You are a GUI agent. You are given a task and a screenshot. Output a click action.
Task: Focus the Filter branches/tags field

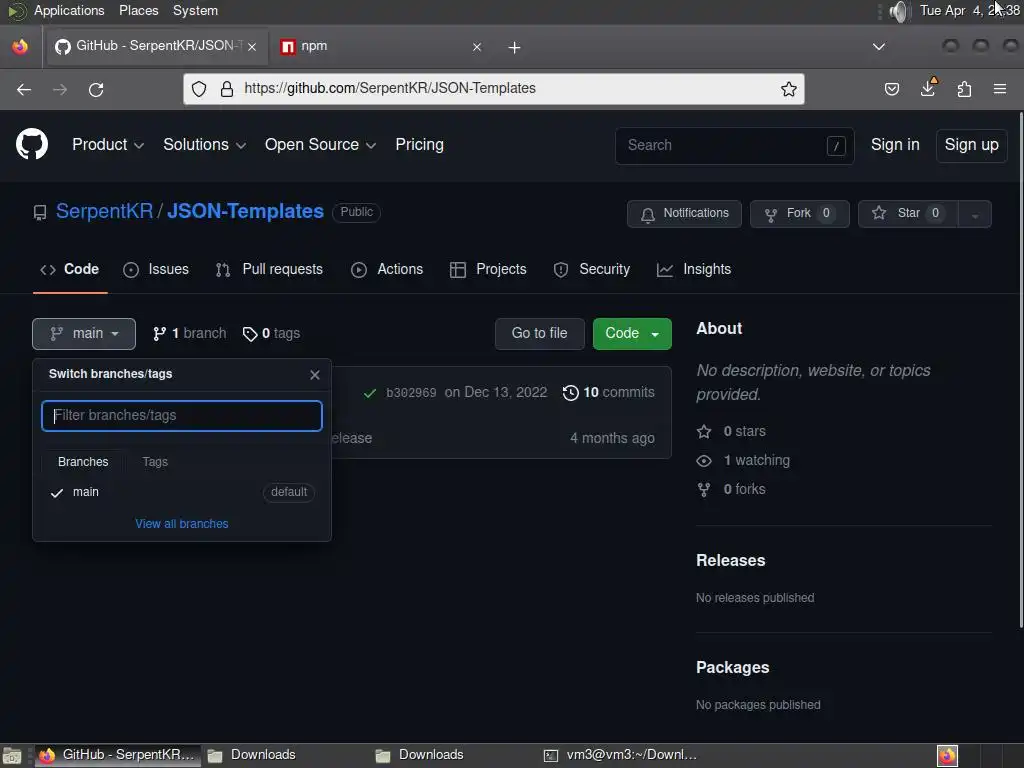click(182, 416)
